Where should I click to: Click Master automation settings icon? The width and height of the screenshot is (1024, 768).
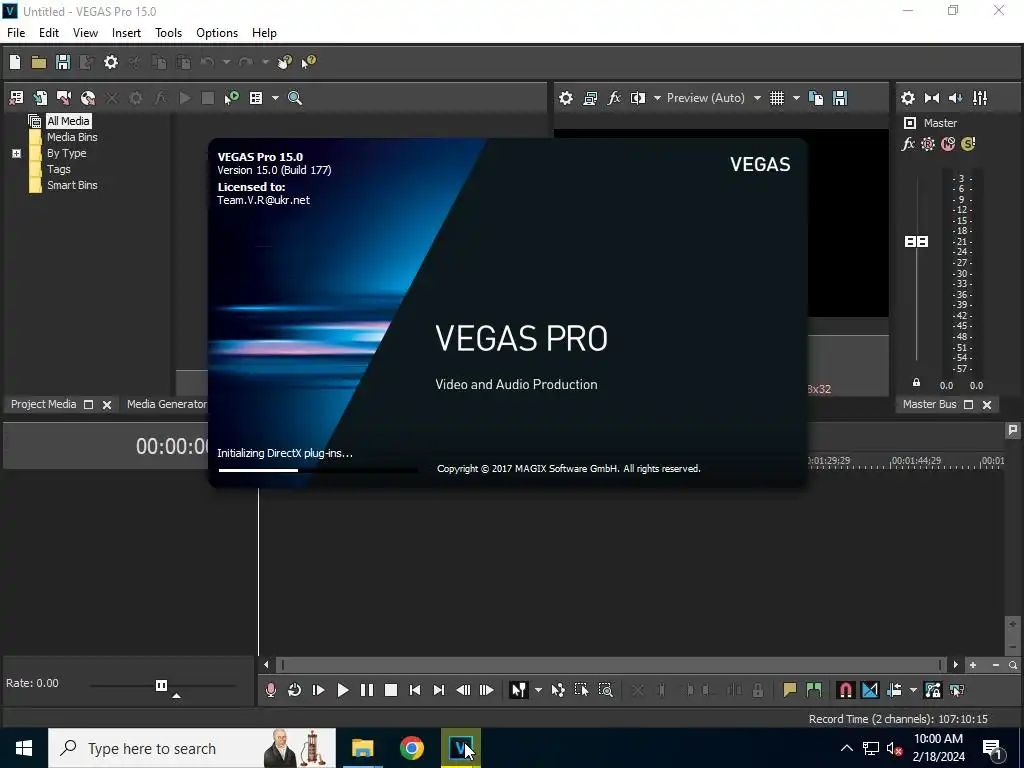[927, 144]
